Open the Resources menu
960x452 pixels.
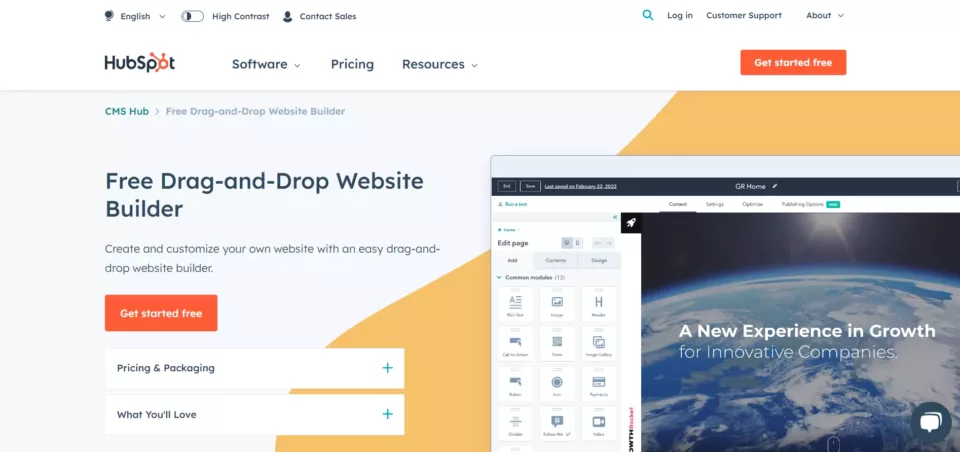tap(439, 64)
